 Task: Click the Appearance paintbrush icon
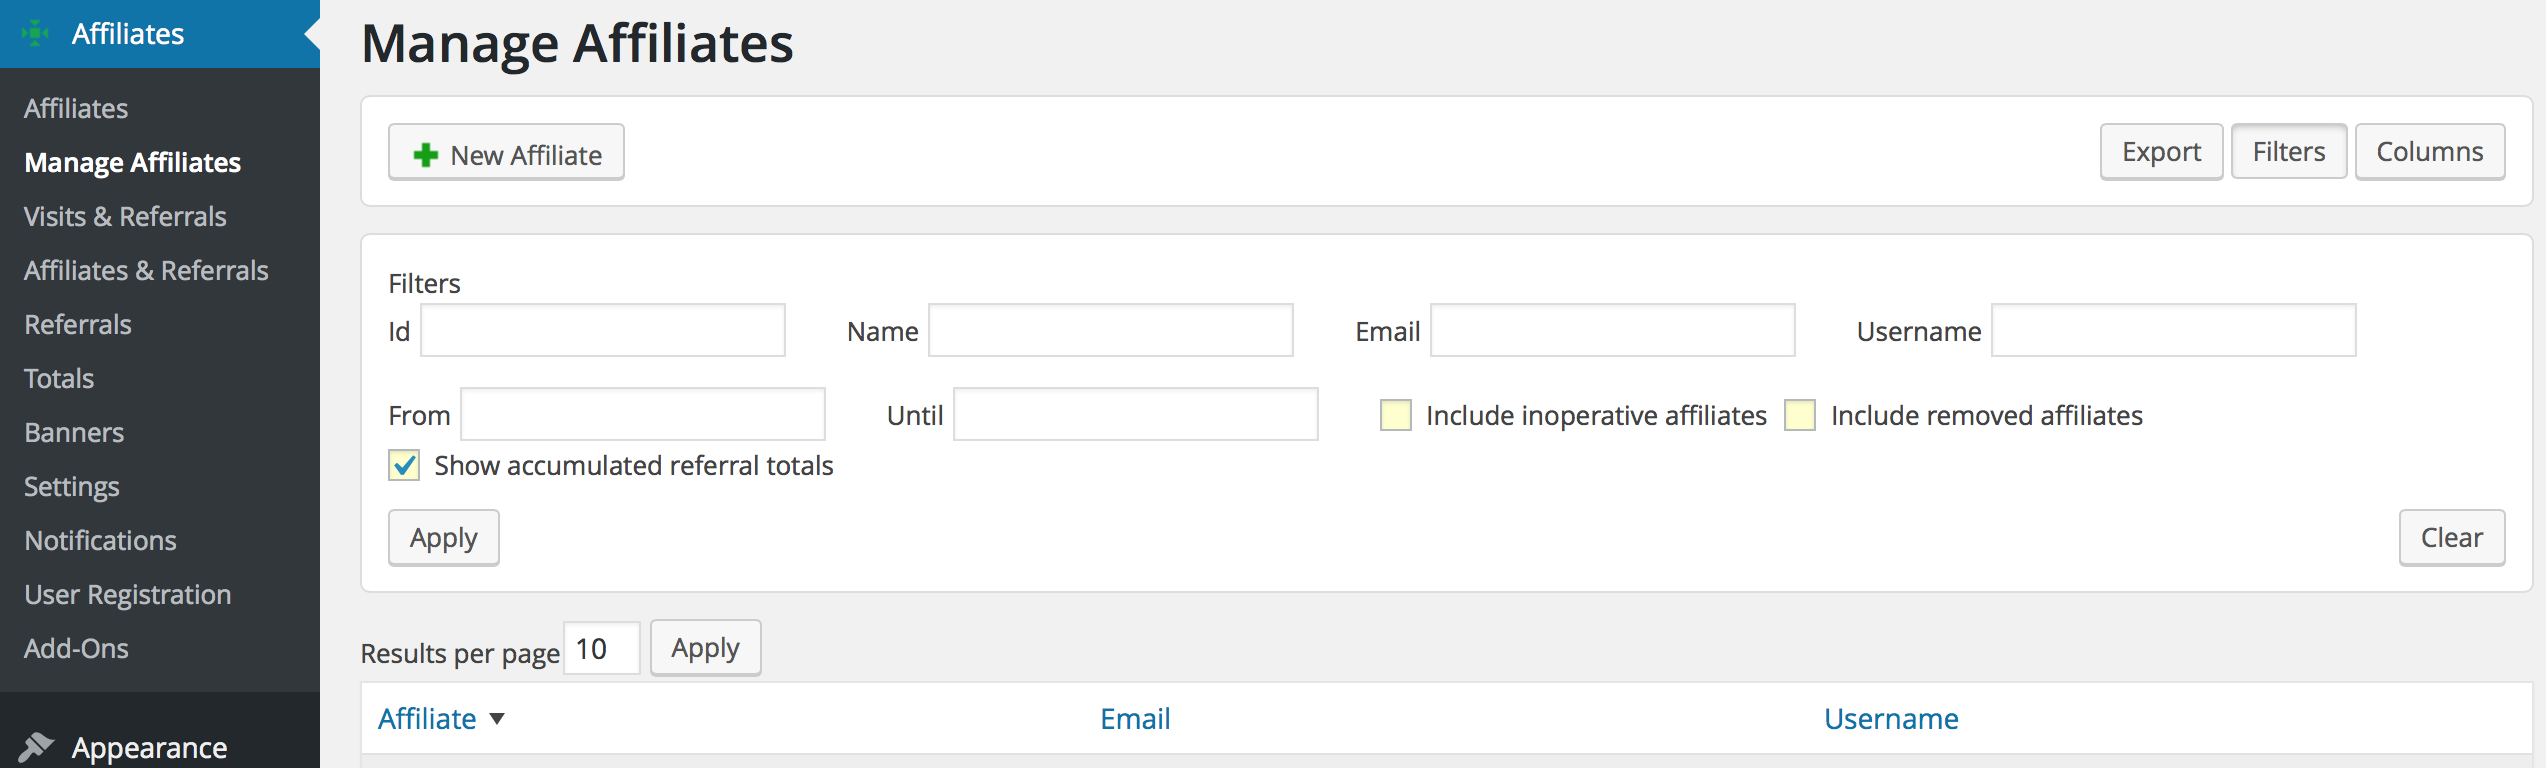[x=36, y=747]
